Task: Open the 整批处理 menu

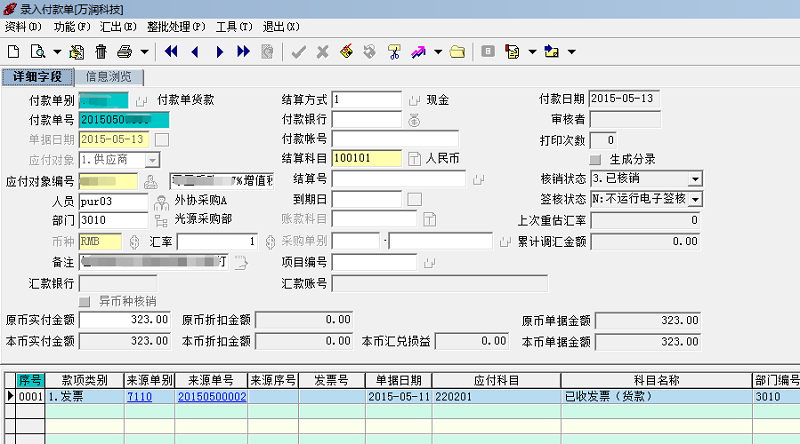Action: [176, 27]
